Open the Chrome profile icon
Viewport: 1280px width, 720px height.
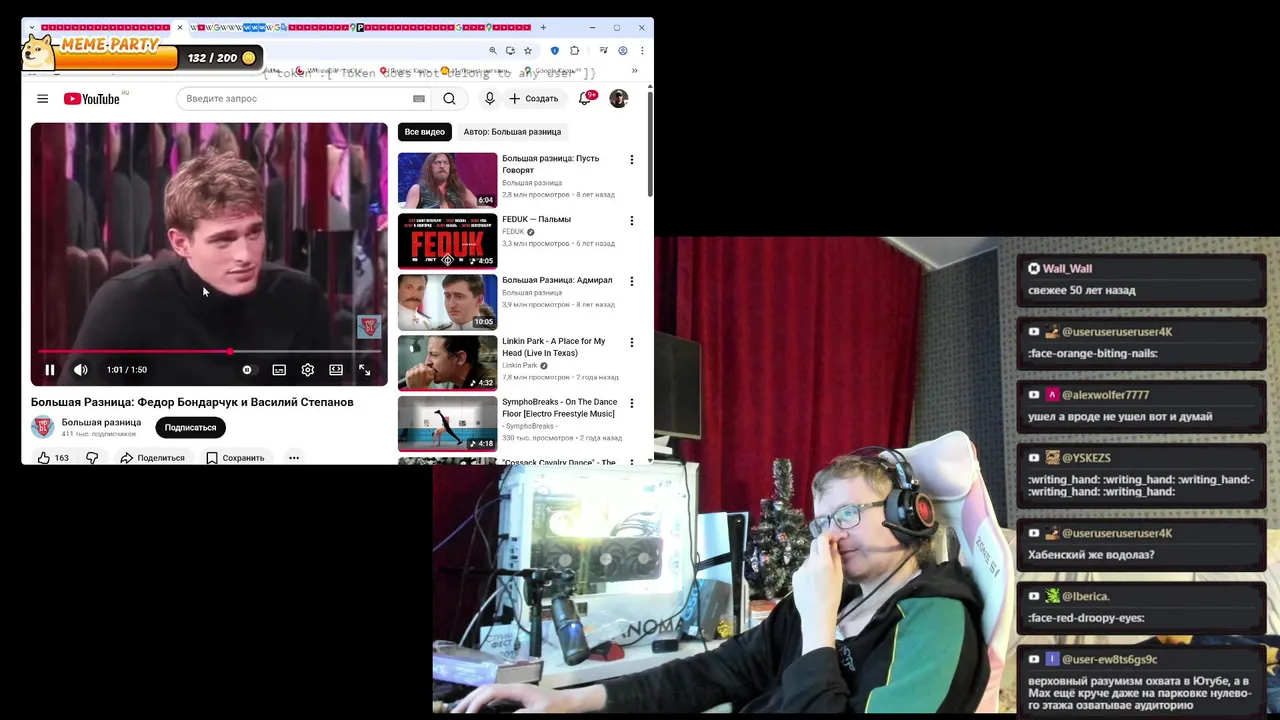point(623,51)
